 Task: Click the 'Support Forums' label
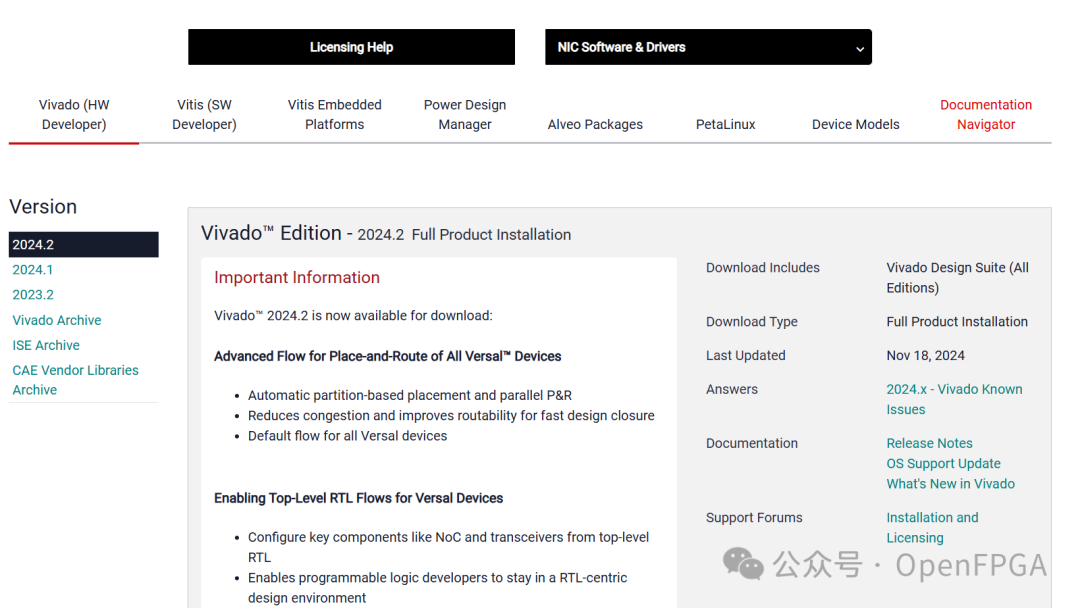754,517
